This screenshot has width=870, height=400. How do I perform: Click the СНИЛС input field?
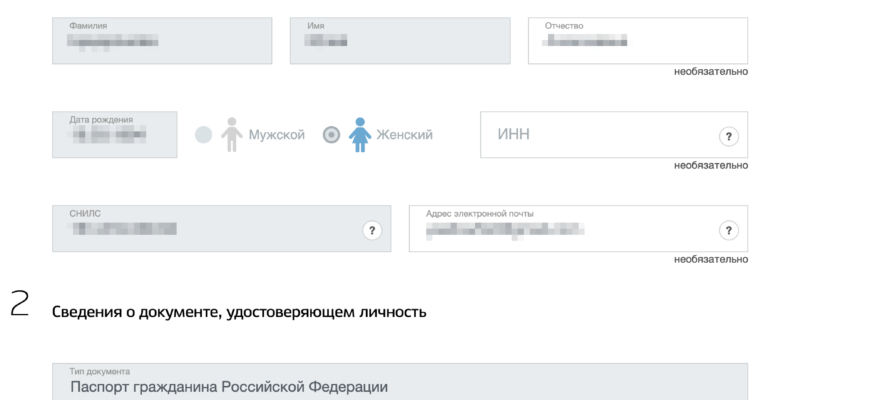[221, 229]
